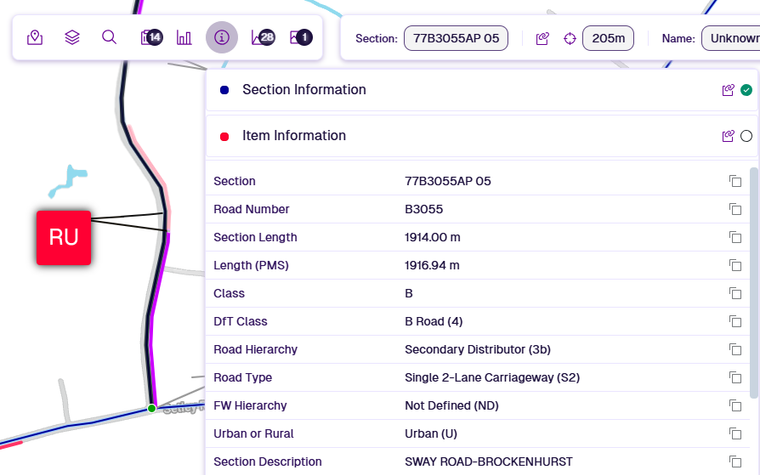
Task: Click the 1914.00 m value
Action: pyautogui.click(x=432, y=238)
